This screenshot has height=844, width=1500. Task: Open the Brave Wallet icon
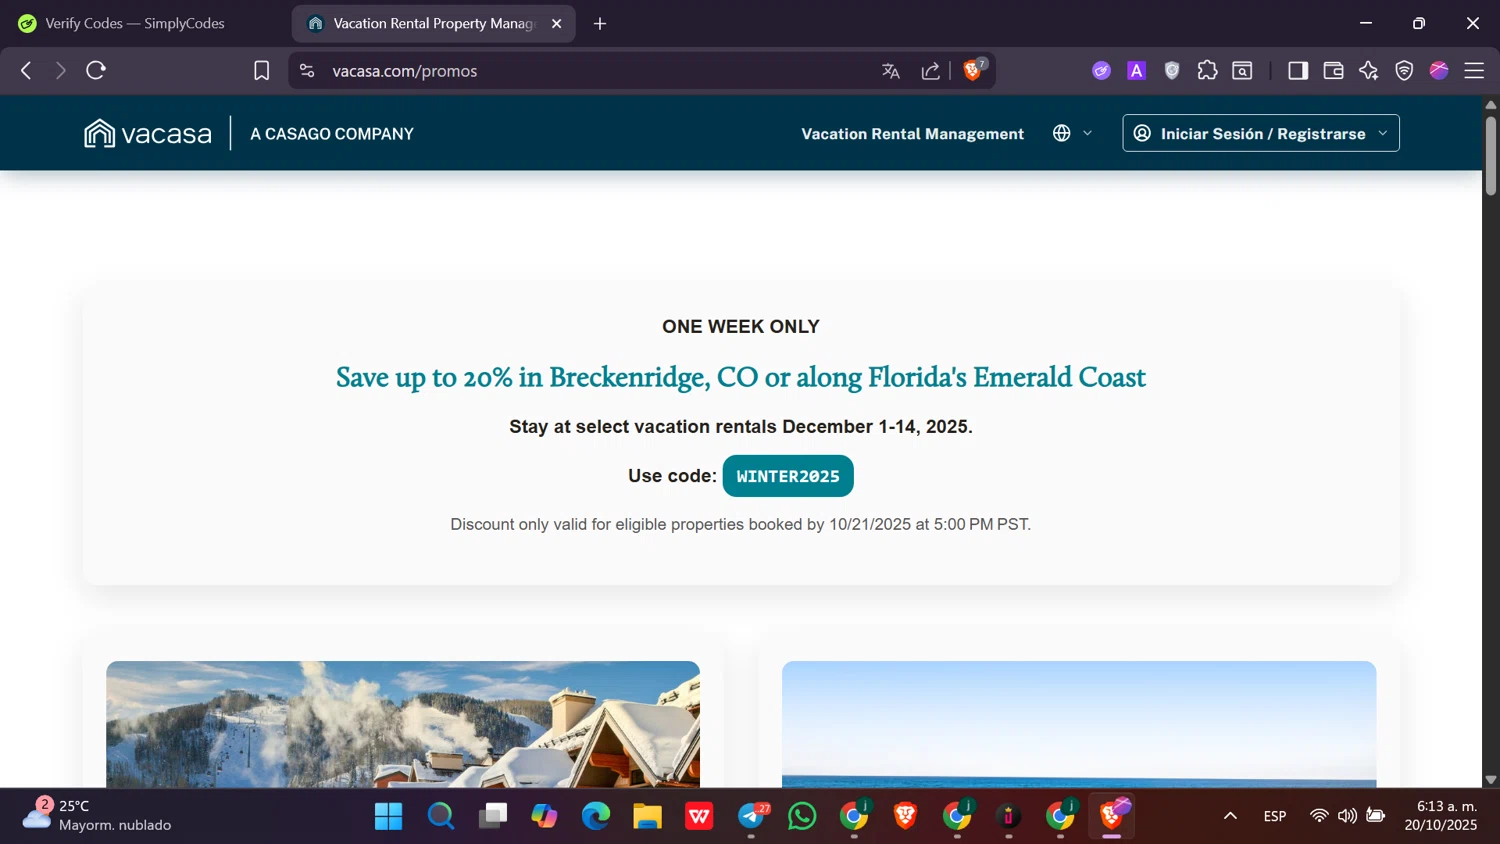pyautogui.click(x=1333, y=70)
